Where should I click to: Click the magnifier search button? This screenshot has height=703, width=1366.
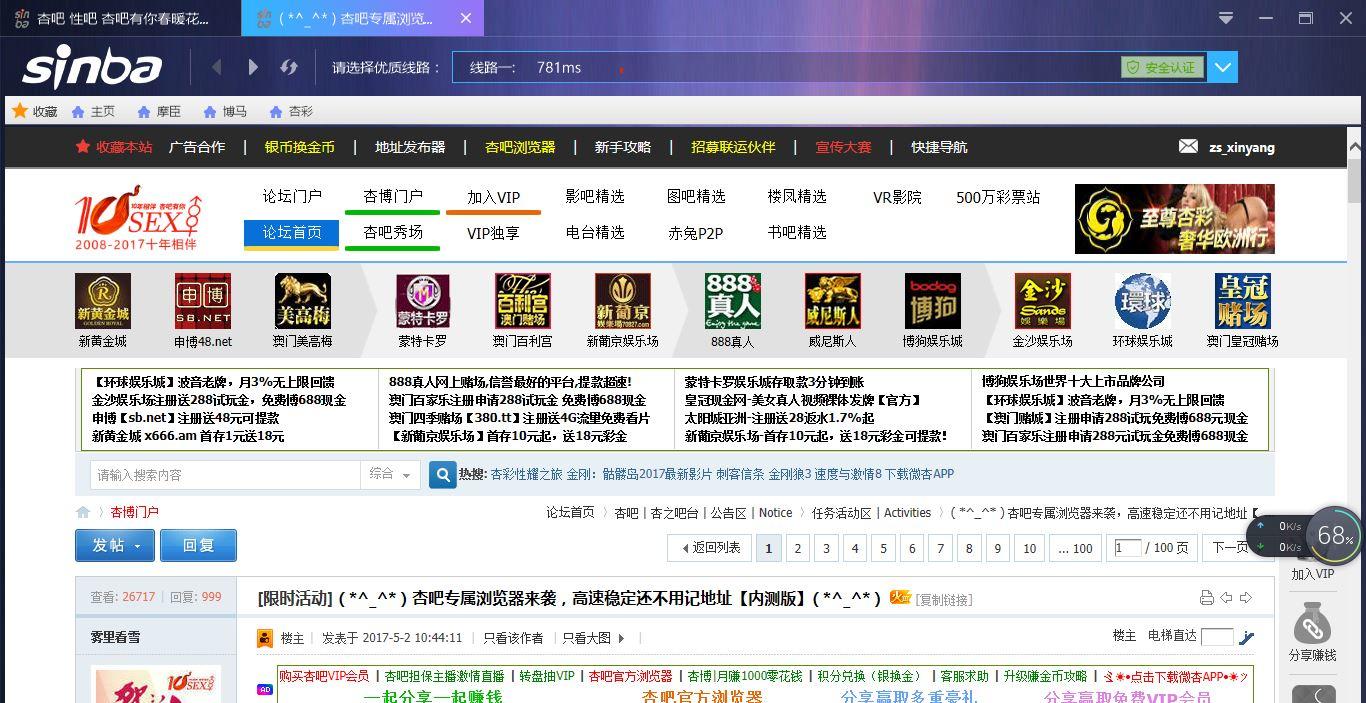[442, 475]
